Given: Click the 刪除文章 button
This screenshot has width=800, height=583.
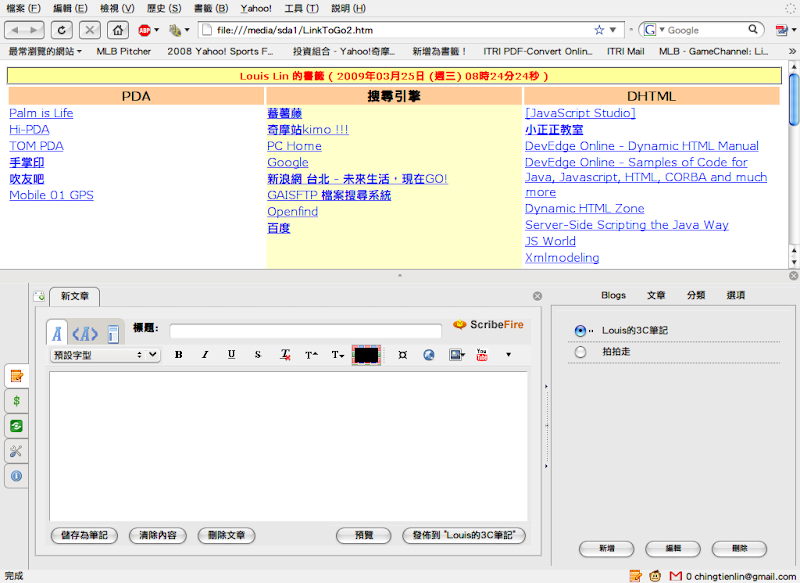Looking at the screenshot, I should (227, 535).
